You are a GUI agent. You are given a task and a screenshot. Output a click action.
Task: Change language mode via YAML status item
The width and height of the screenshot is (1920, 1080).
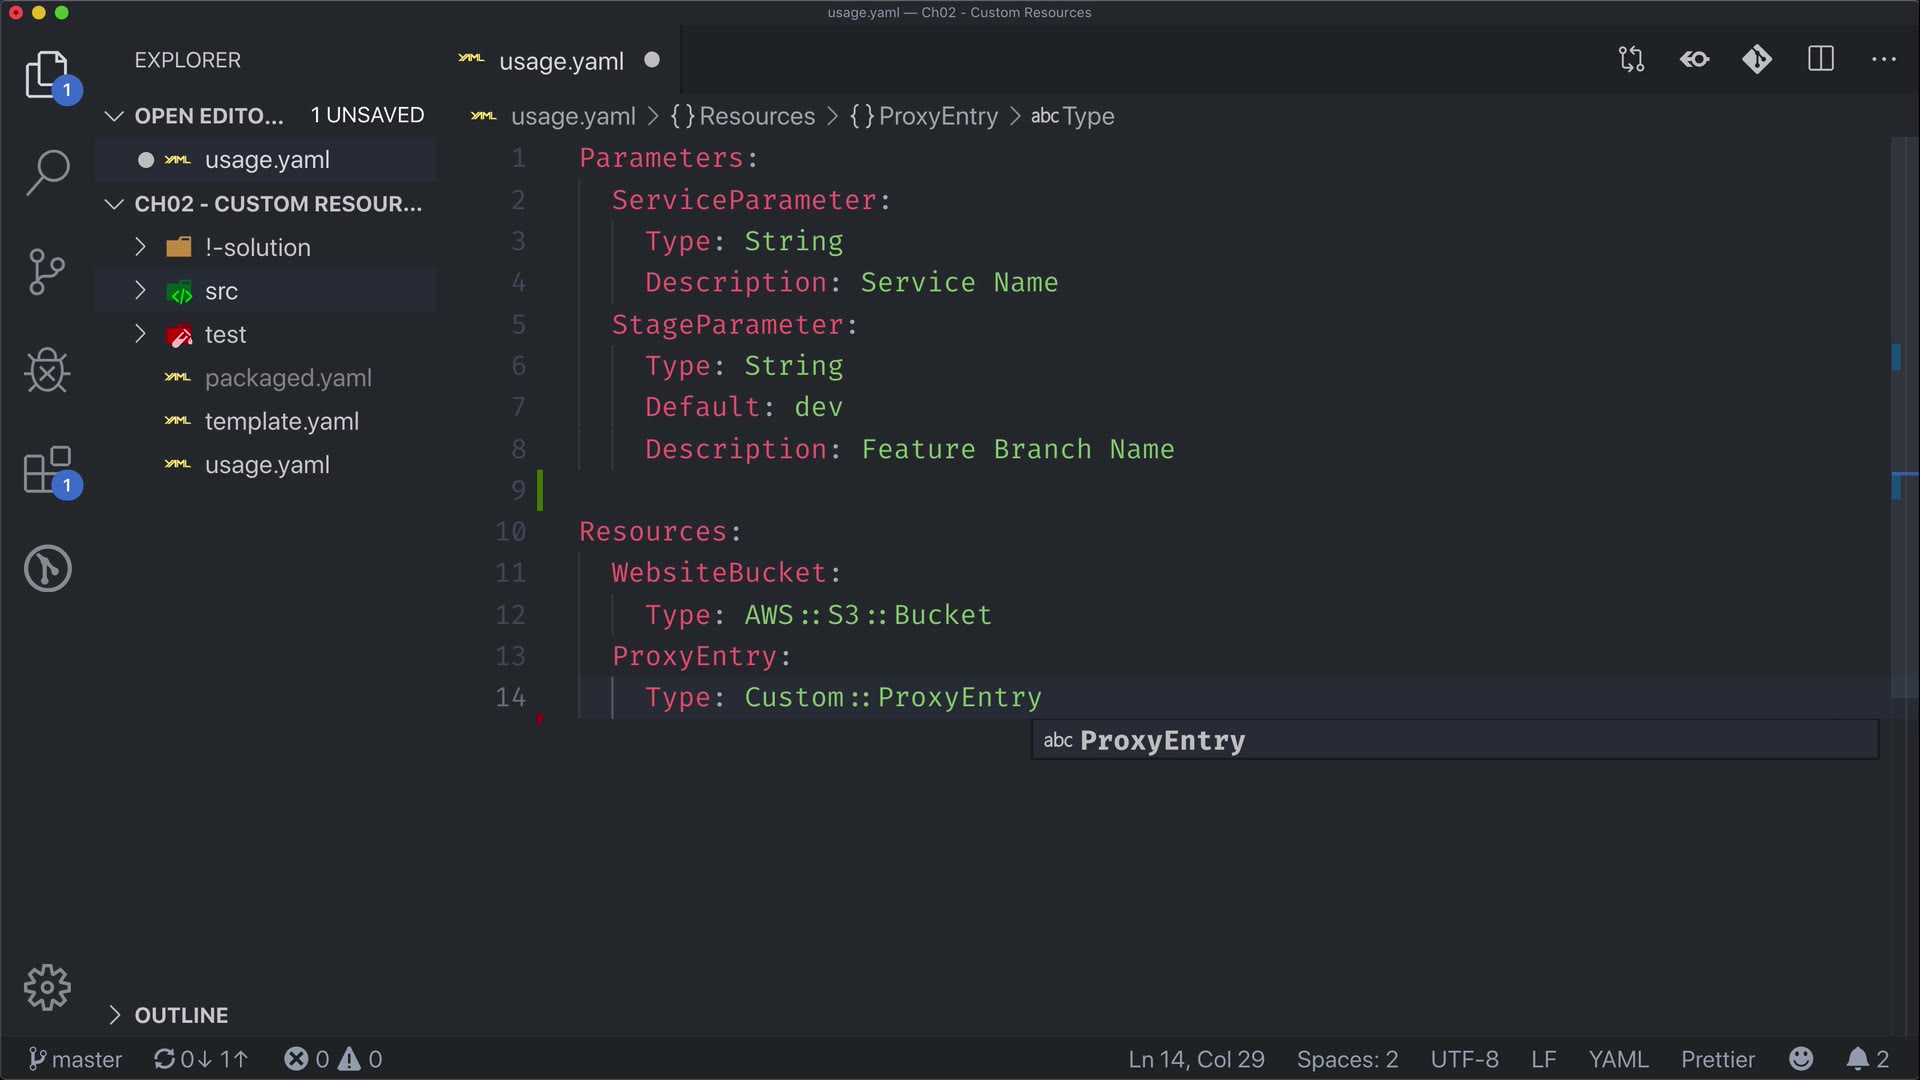(x=1617, y=1059)
